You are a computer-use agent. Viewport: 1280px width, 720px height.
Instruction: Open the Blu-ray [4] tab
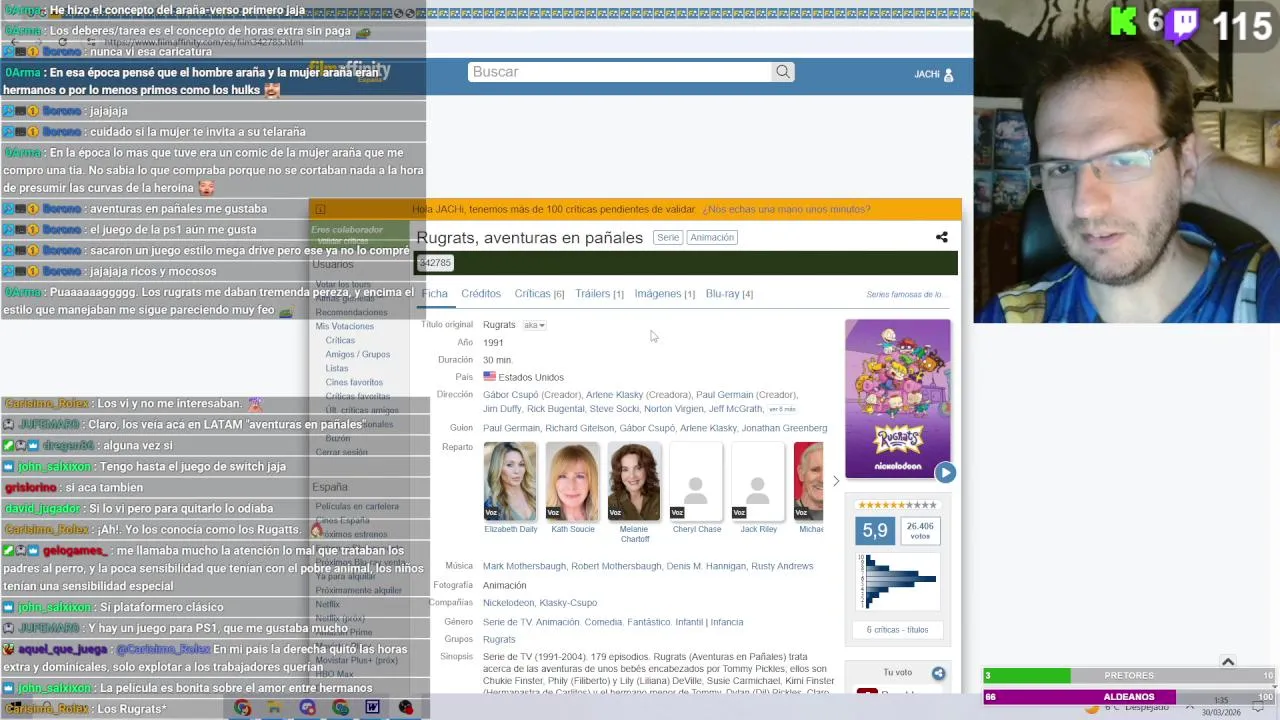point(729,294)
